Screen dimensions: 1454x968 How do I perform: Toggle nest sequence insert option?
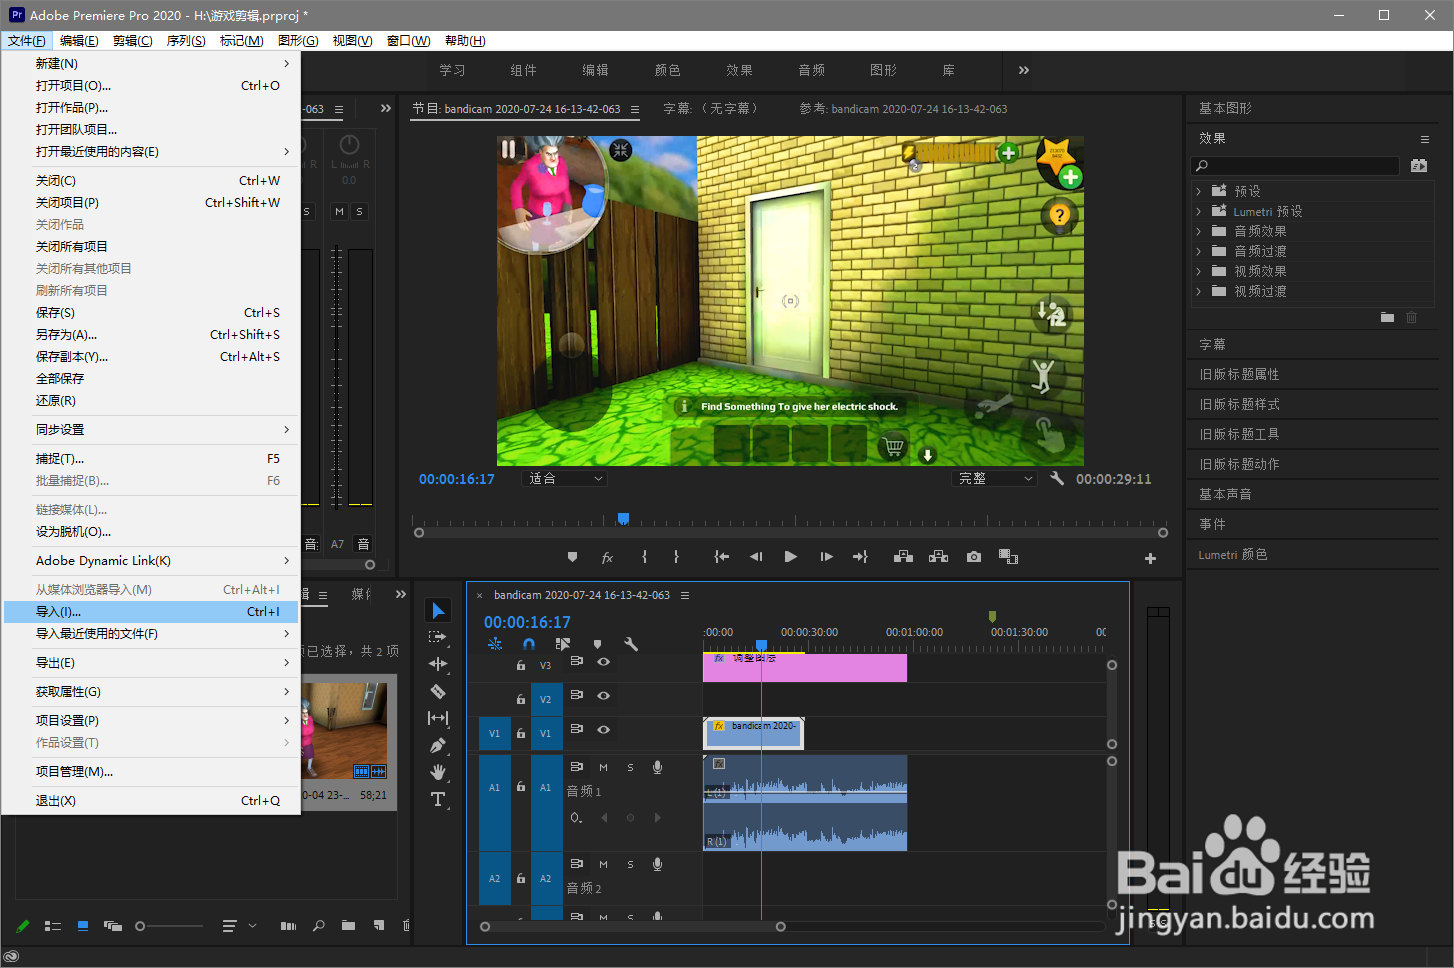[x=495, y=644]
